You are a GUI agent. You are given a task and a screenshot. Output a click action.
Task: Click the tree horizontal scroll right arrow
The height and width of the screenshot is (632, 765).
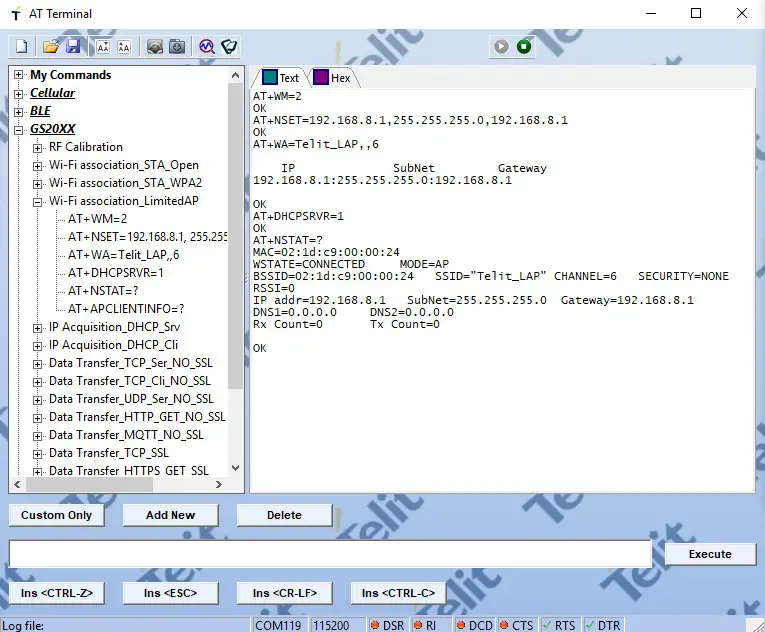click(x=219, y=484)
